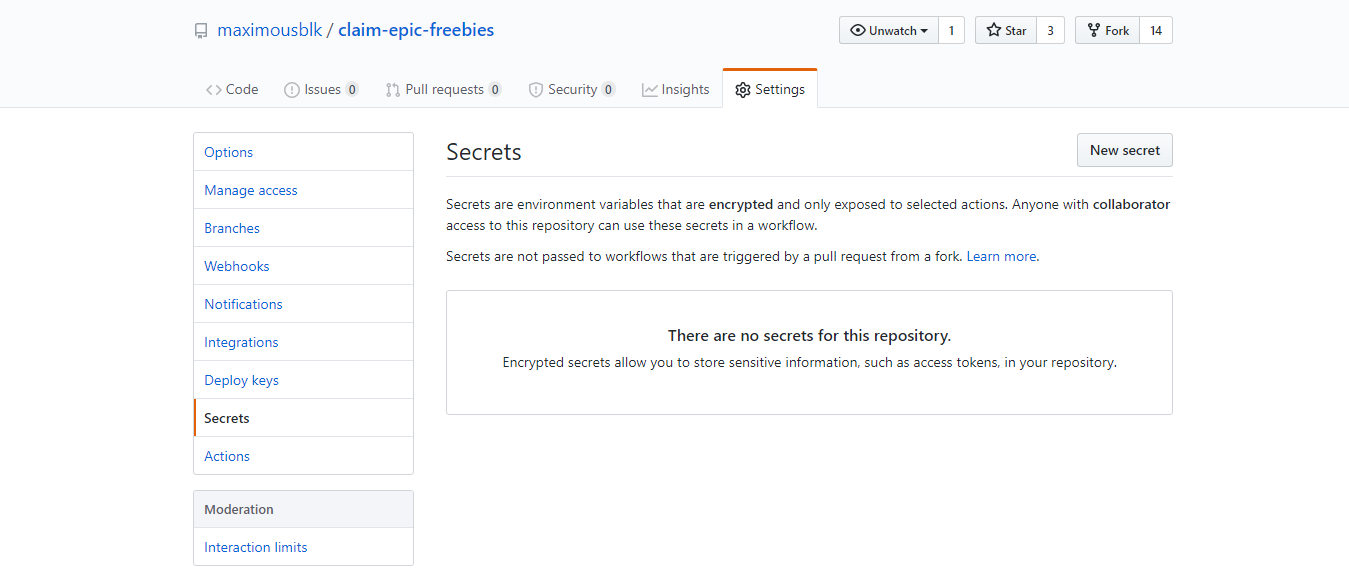Open the claim-epic-freebies repository link
The width and height of the screenshot is (1349, 581).
coord(416,30)
